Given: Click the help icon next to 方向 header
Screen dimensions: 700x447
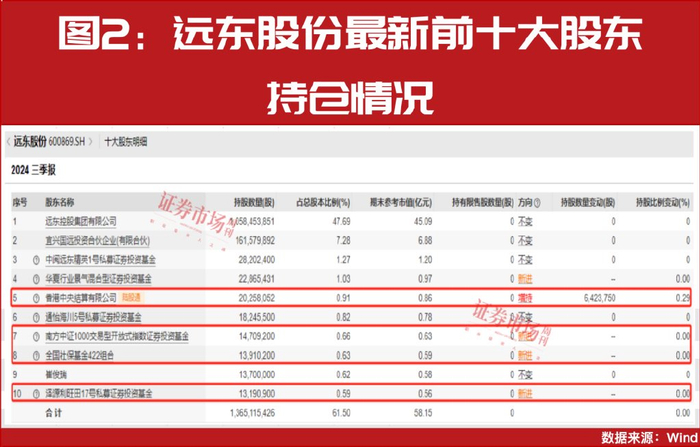Looking at the screenshot, I should (x=537, y=203).
